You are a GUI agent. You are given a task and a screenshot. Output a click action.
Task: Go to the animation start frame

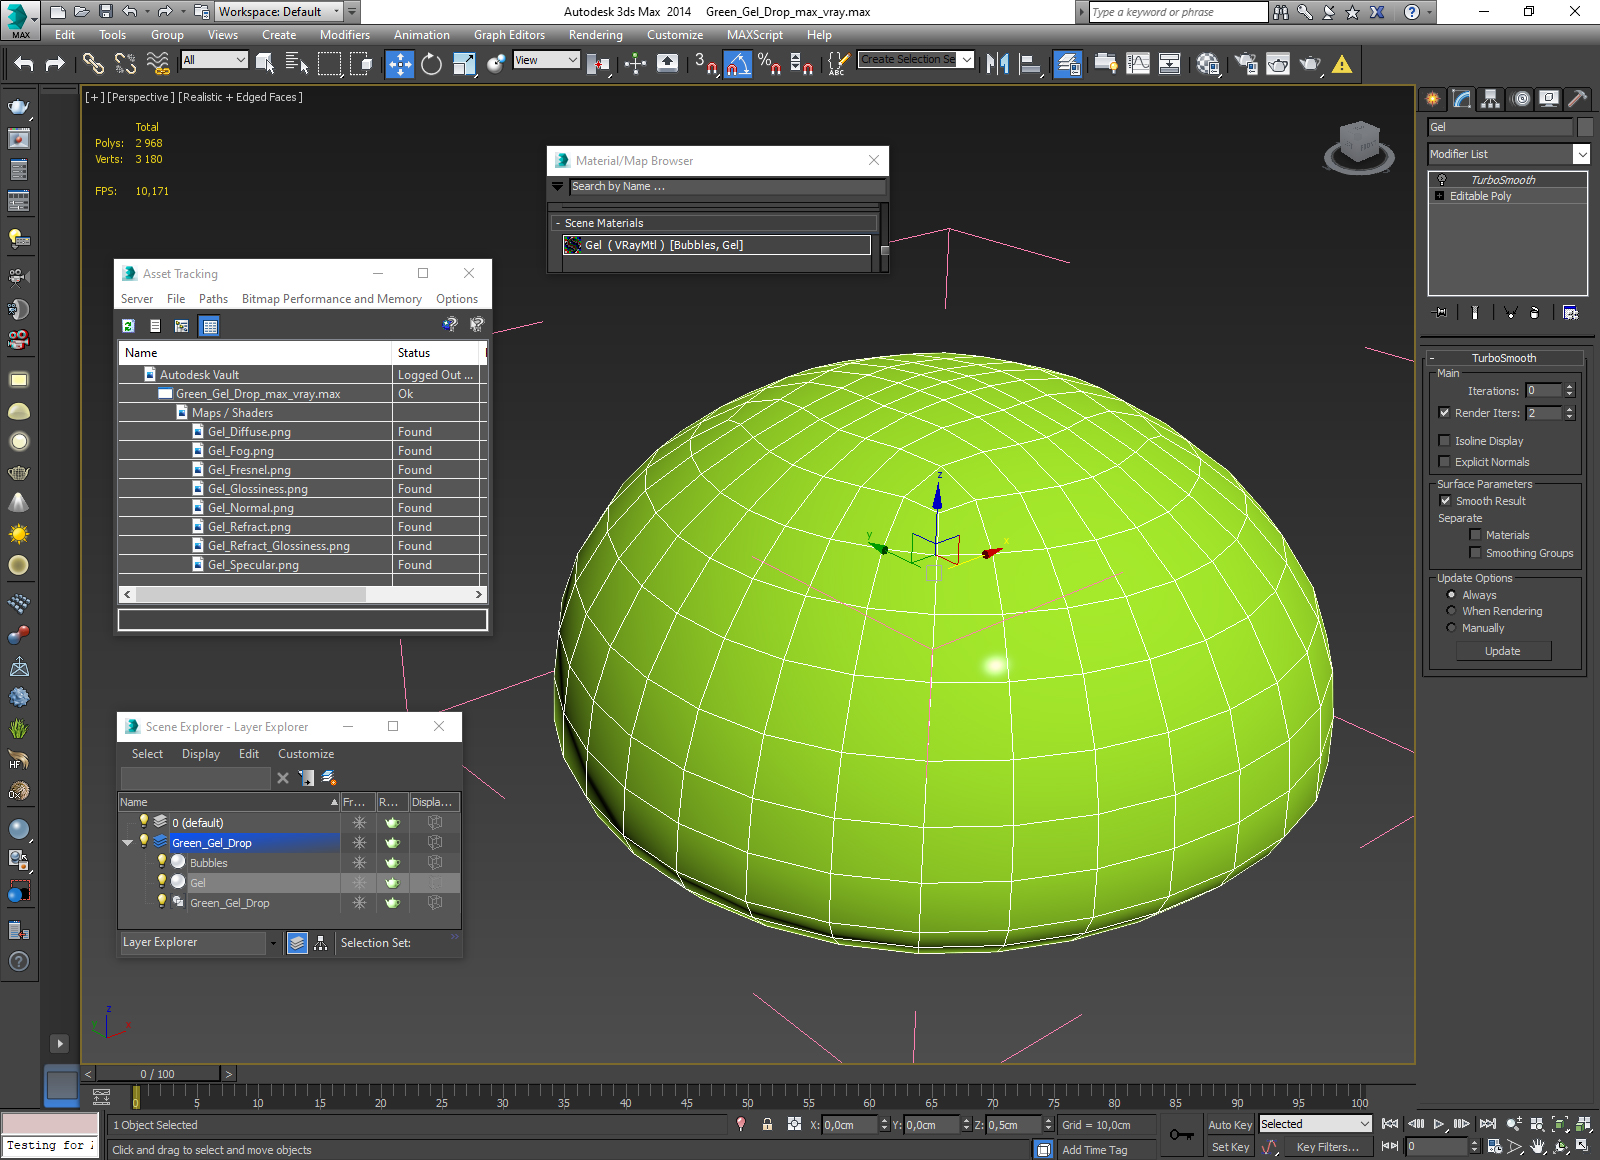click(x=1390, y=1124)
